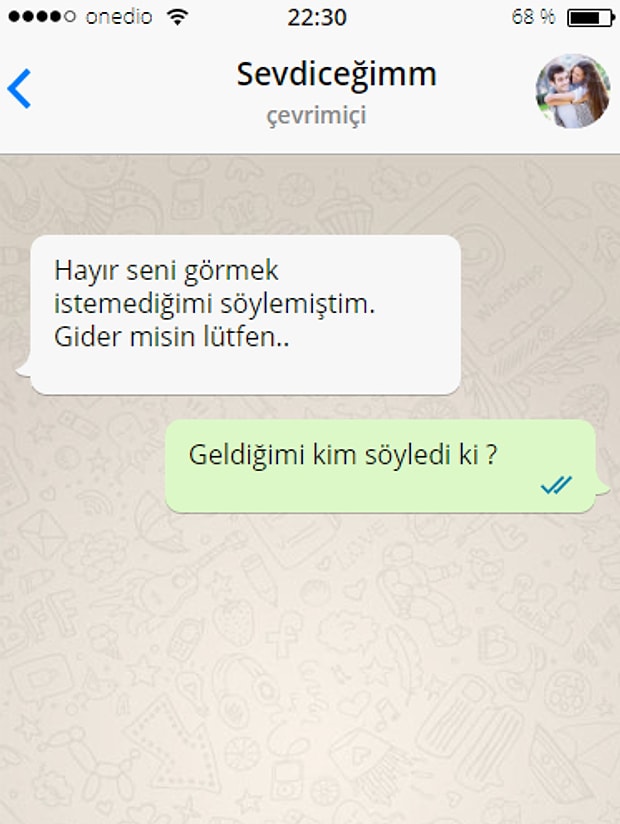620x824 pixels.
Task: Click the Wi-Fi status icon
Action: tap(178, 17)
